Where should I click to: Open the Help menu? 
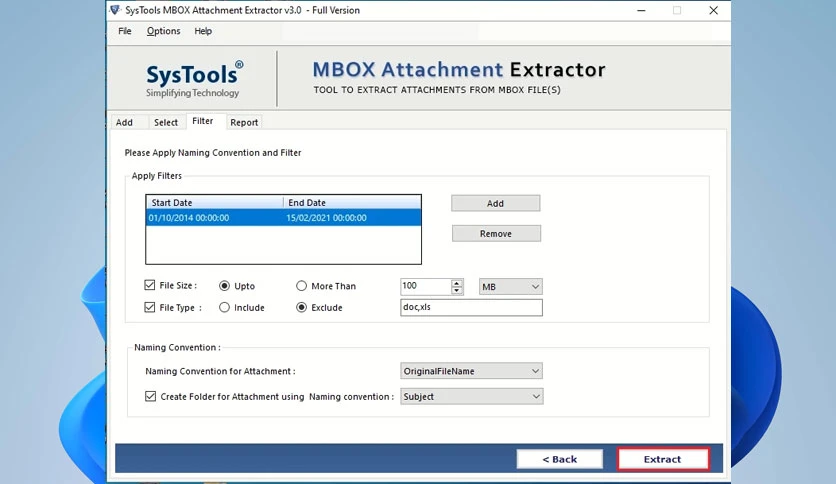[203, 31]
